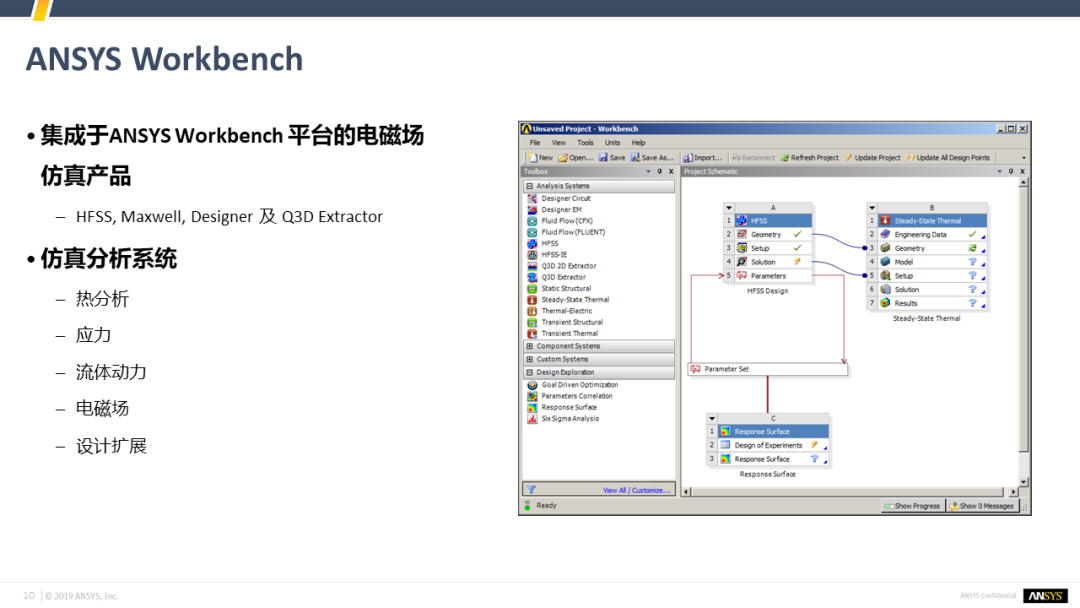Expand the Custom Systems group
The width and height of the screenshot is (1080, 608).
[529, 359]
